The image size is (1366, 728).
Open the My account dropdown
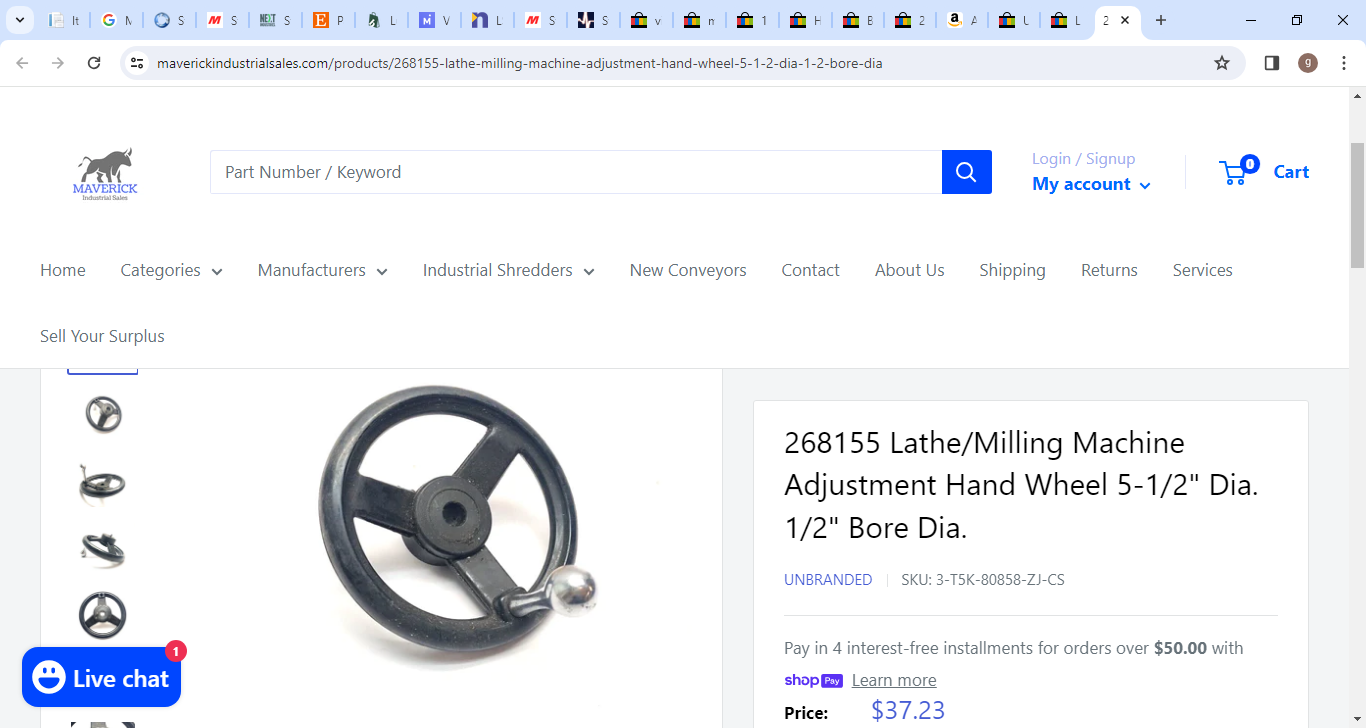tap(1091, 184)
